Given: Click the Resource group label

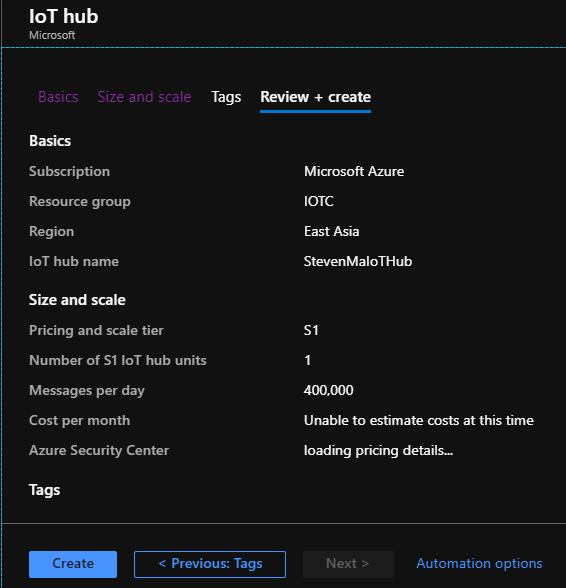Looking at the screenshot, I should click(80, 201).
